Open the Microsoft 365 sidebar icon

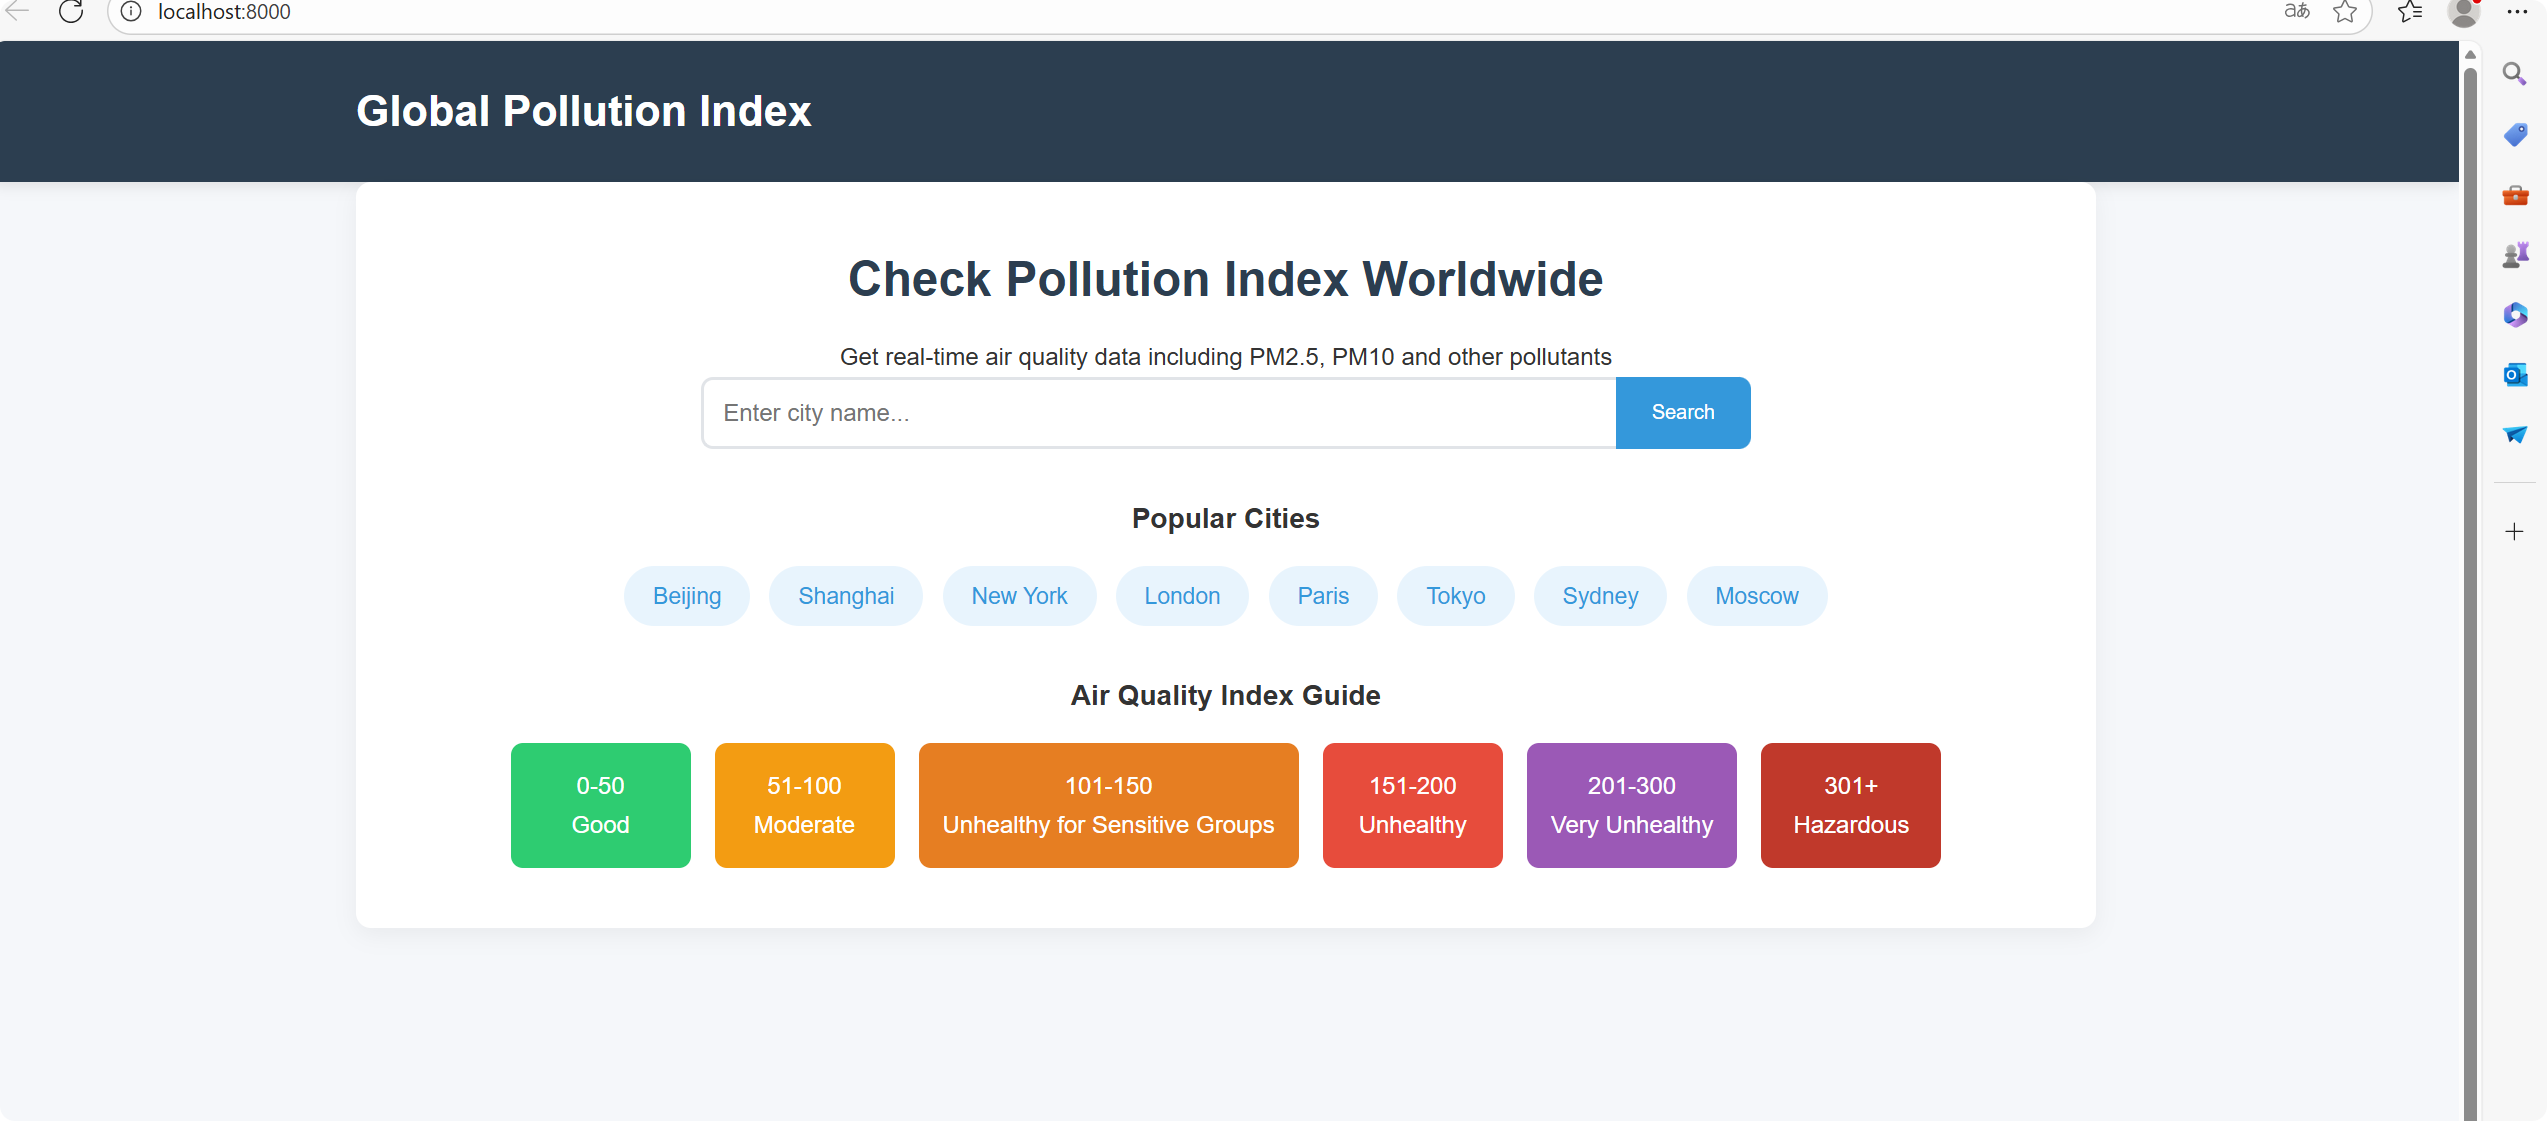pyautogui.click(x=2515, y=315)
